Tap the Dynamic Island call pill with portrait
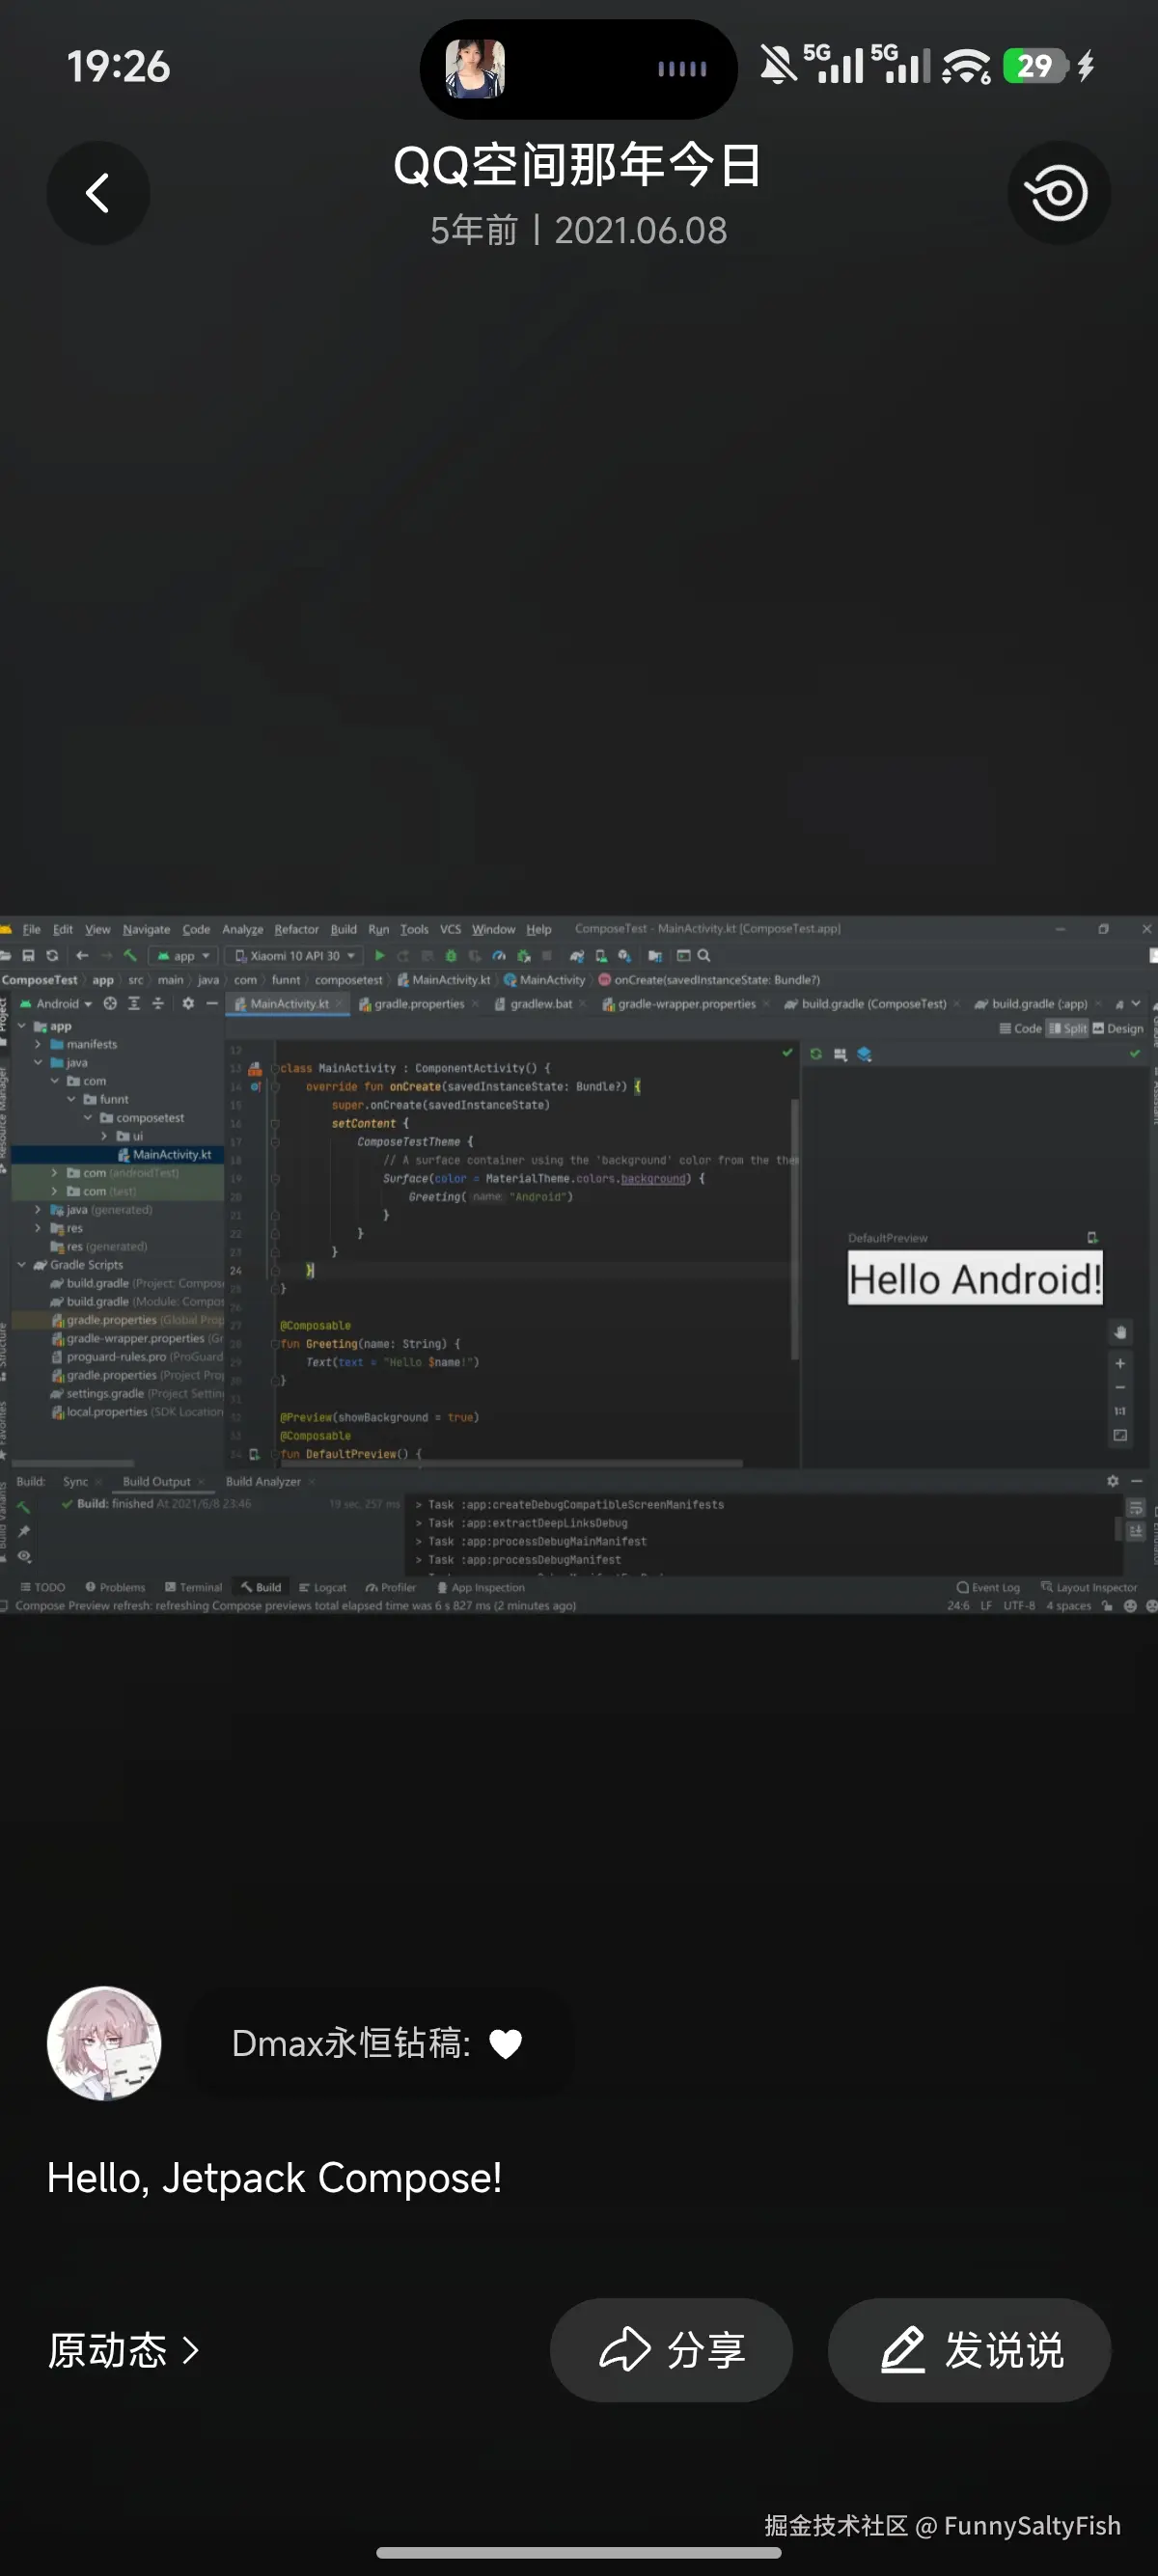This screenshot has width=1158, height=2576. point(578,69)
